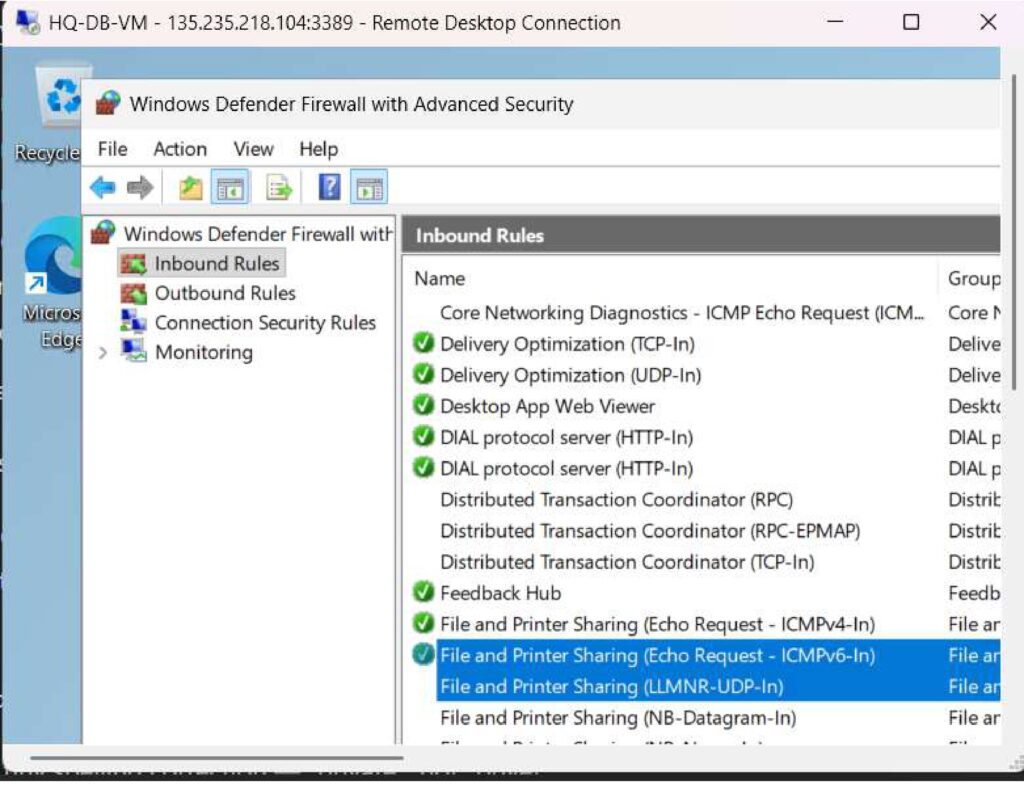The image size is (1024, 791).
Task: Click the Up One Level folder icon
Action: click(191, 187)
